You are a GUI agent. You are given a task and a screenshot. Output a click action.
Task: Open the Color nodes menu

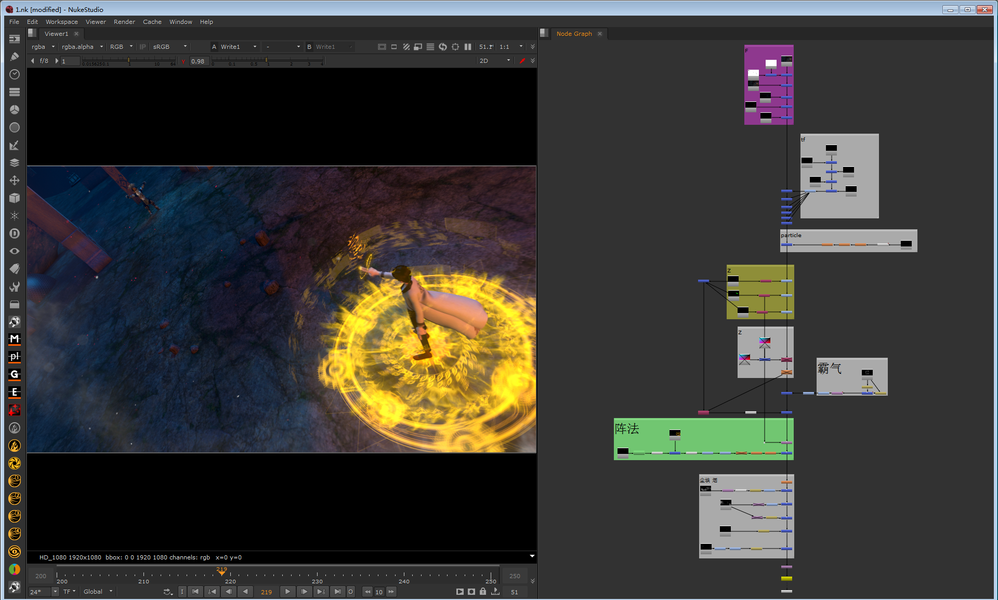coord(14,109)
